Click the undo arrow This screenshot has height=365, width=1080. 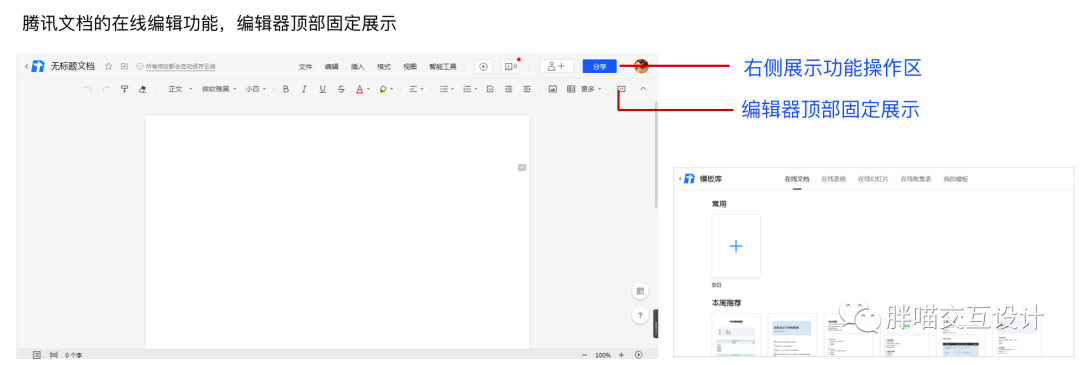87,89
